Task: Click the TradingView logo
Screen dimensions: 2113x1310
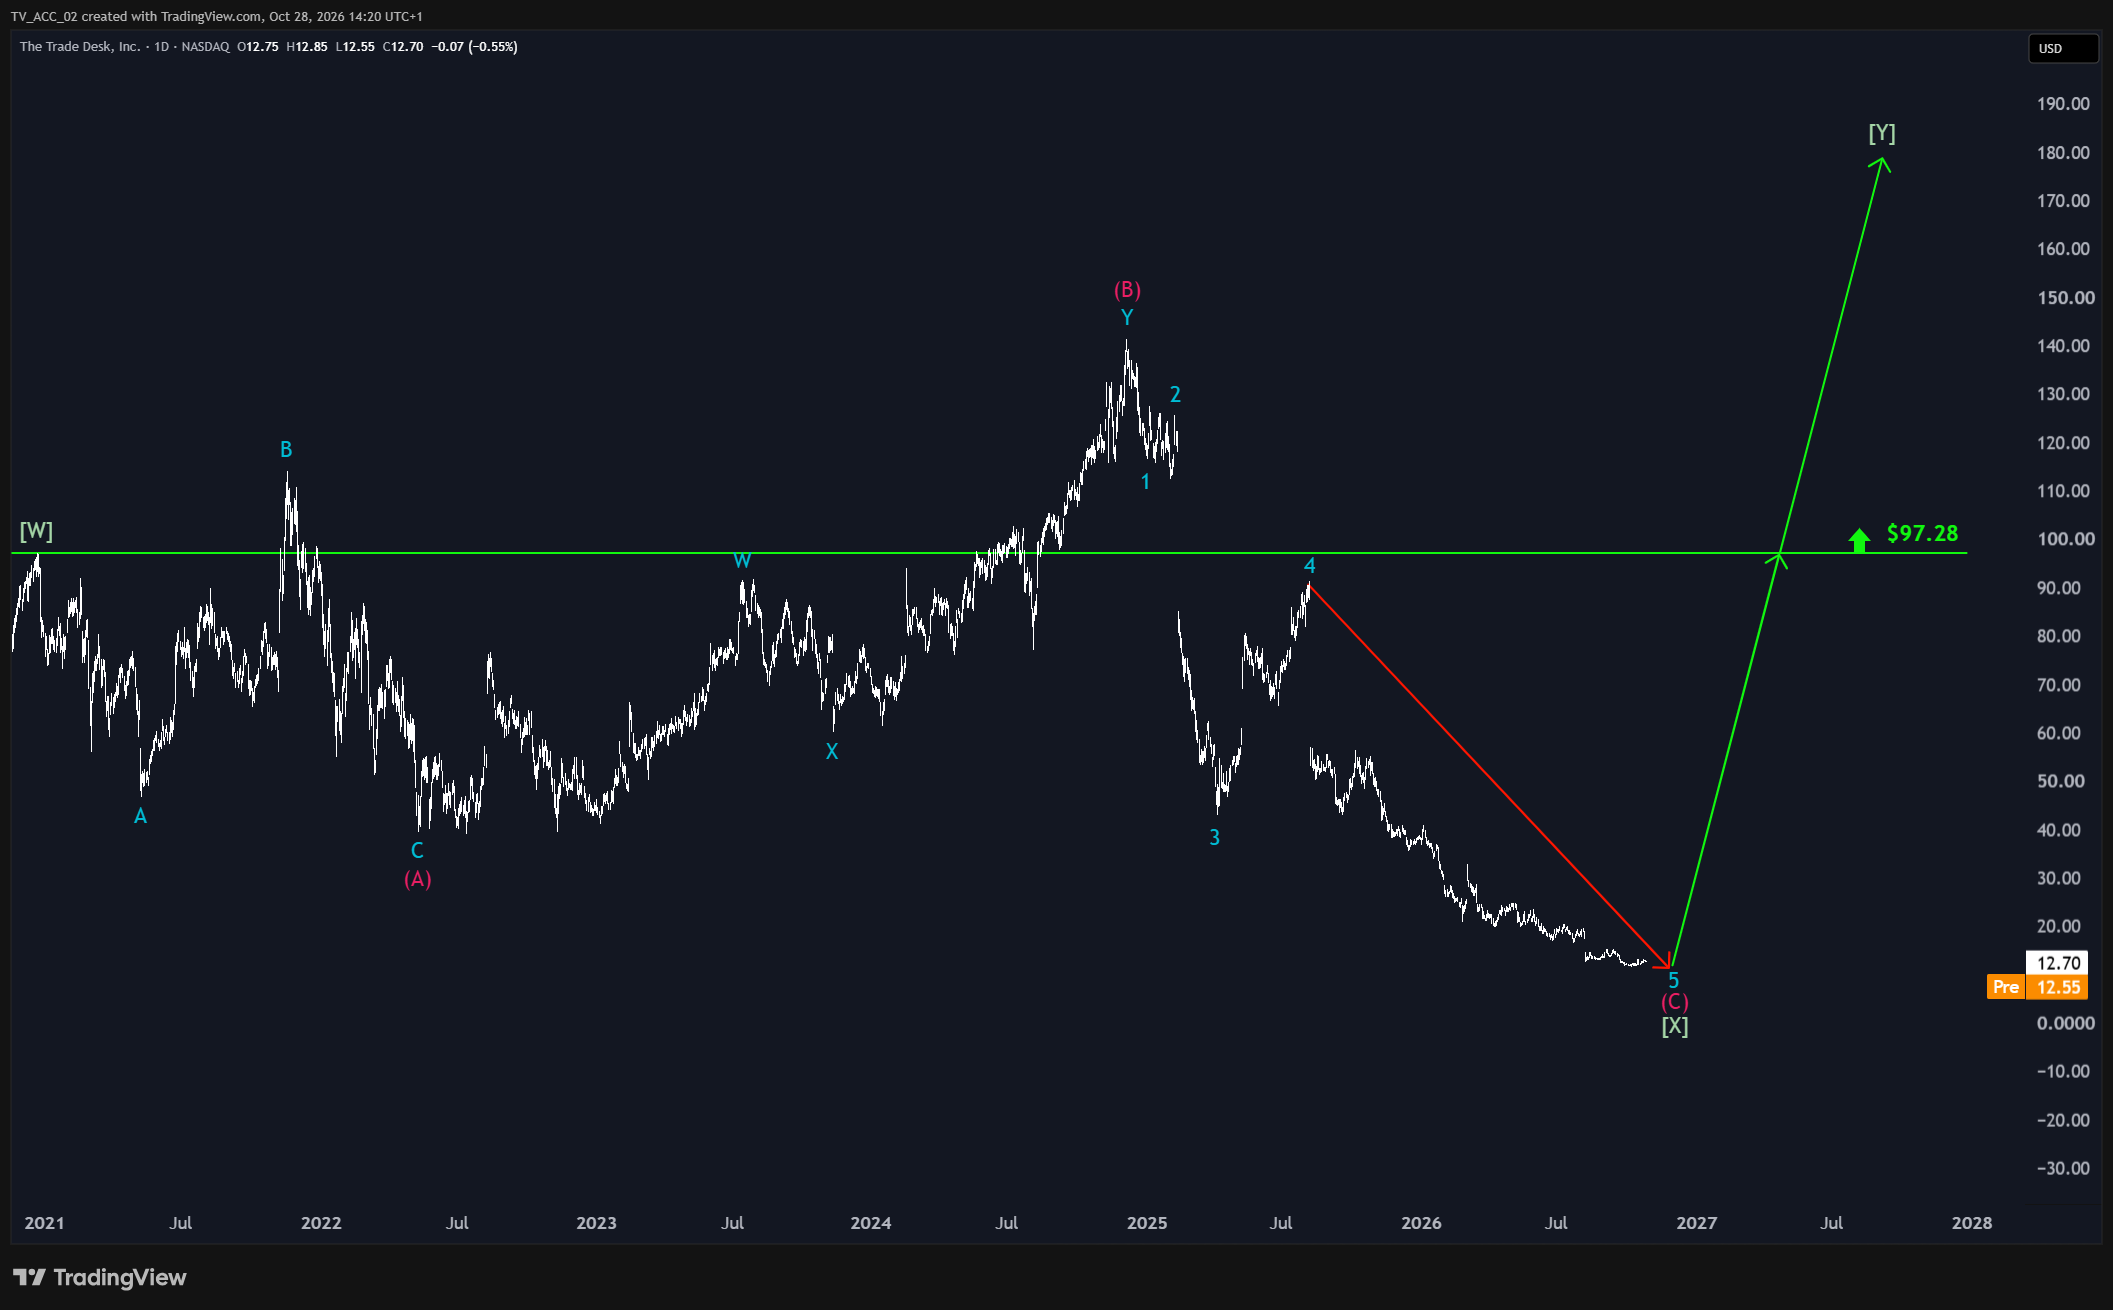Action: click(100, 1277)
